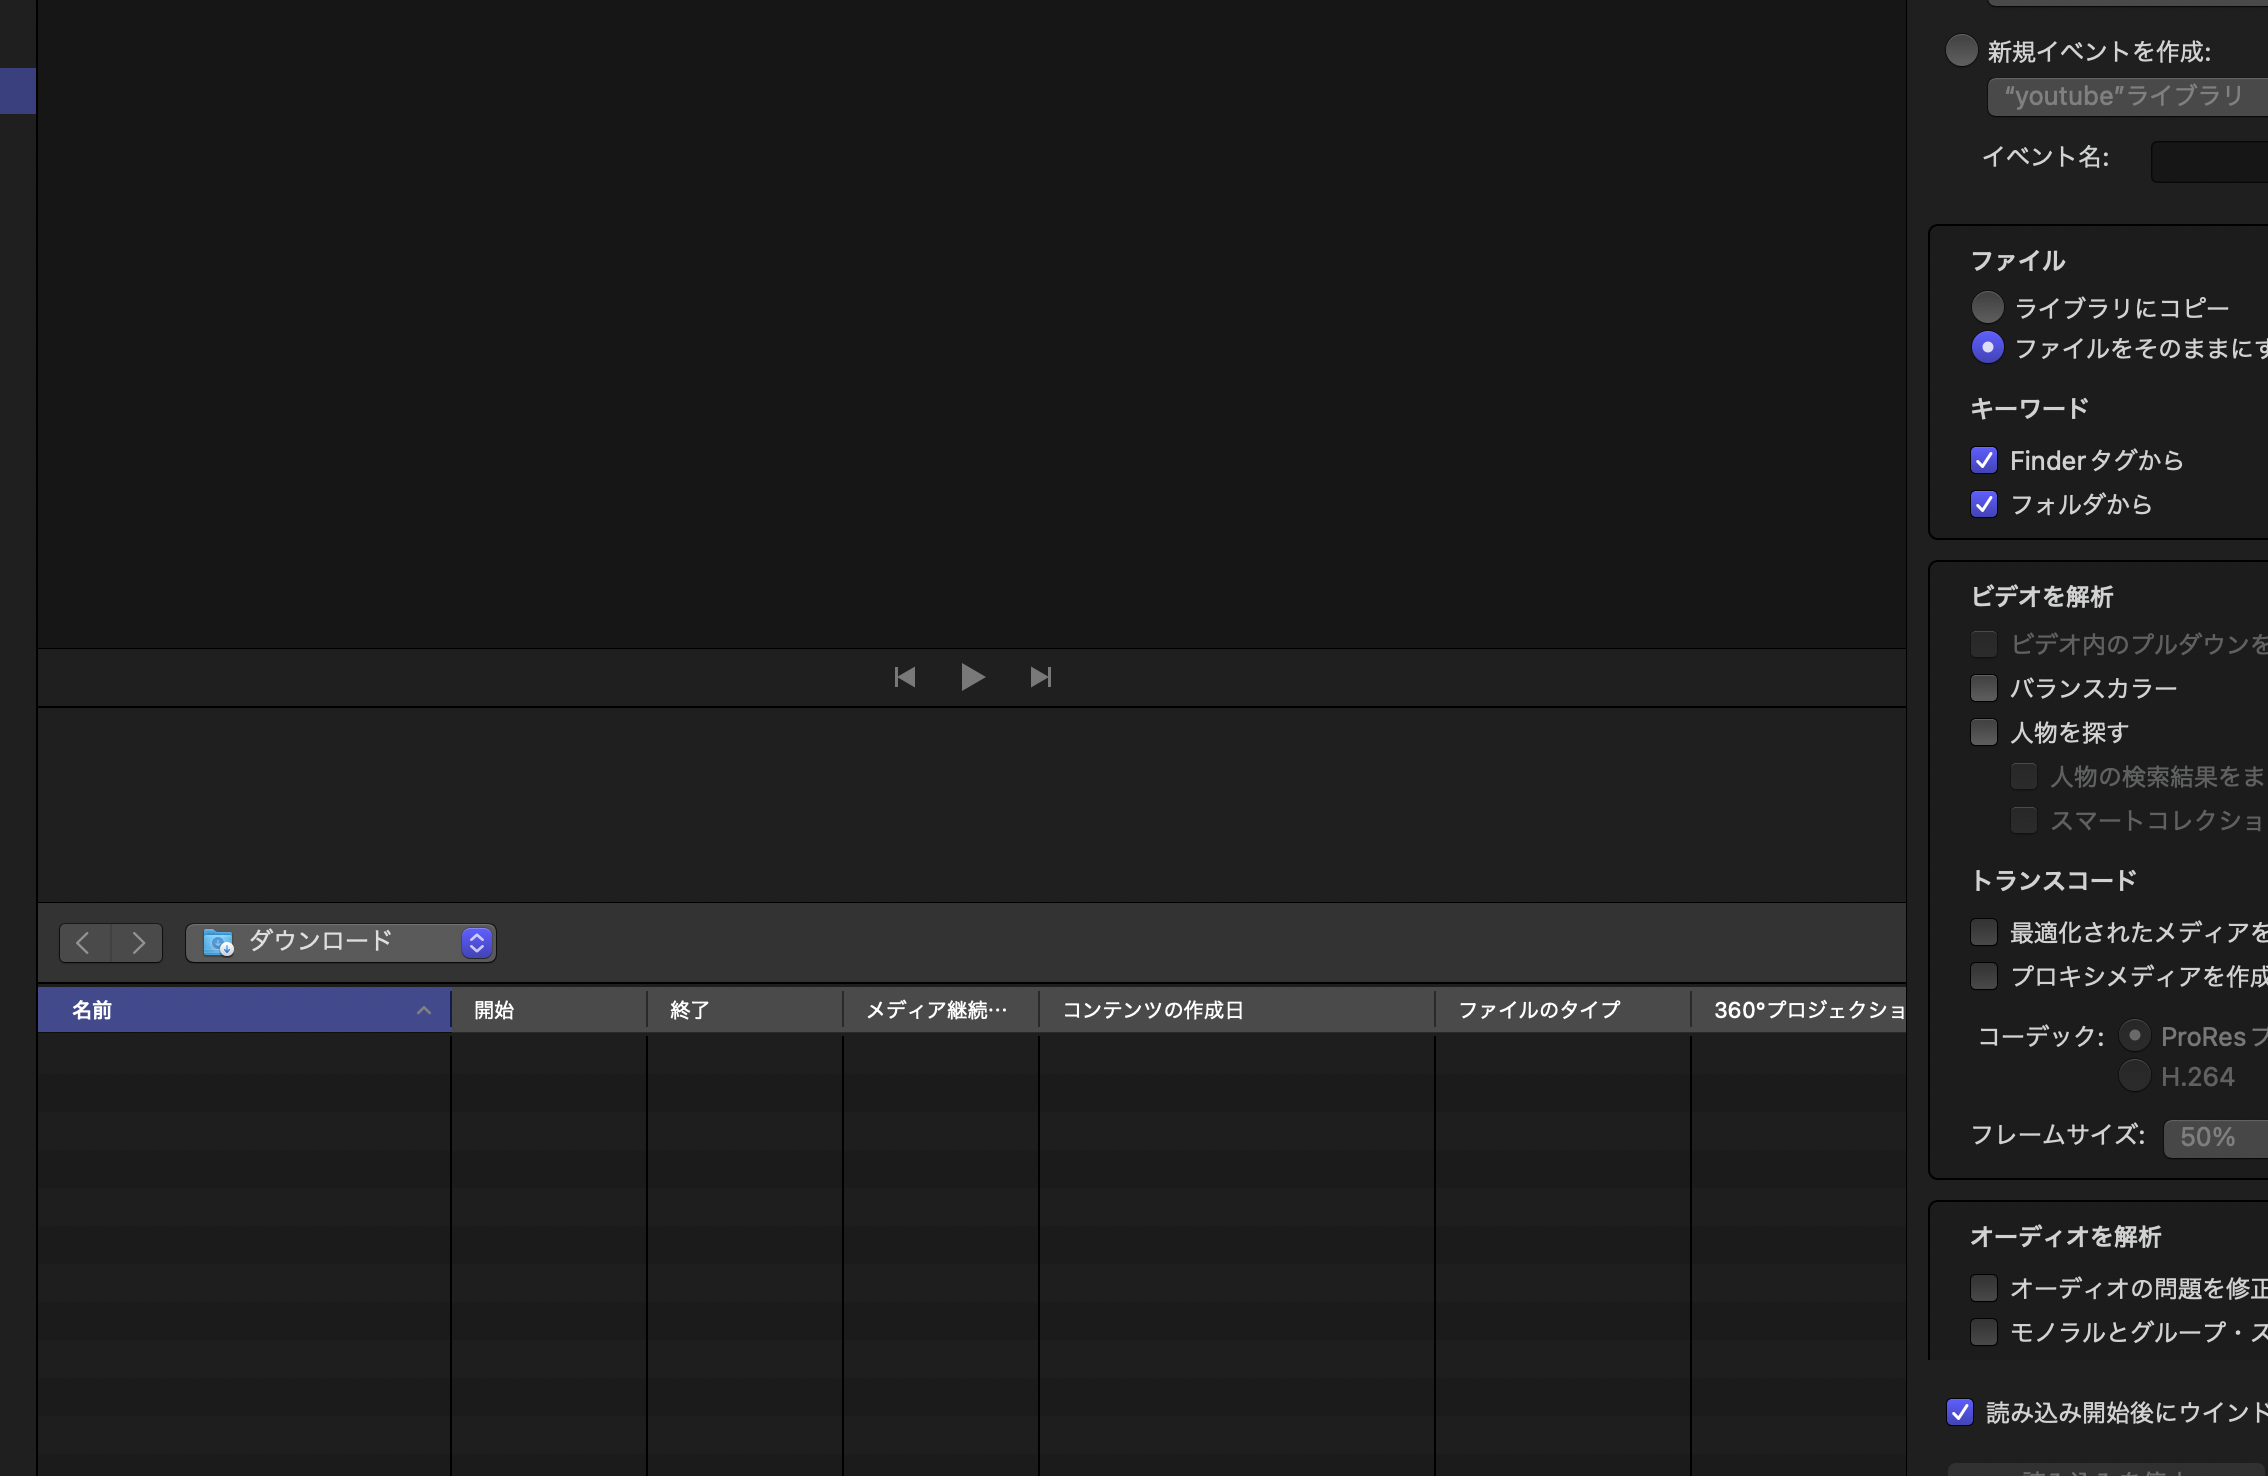The image size is (2268, 1476).
Task: Uncheck フォルダから keyword checkbox
Action: click(1984, 504)
